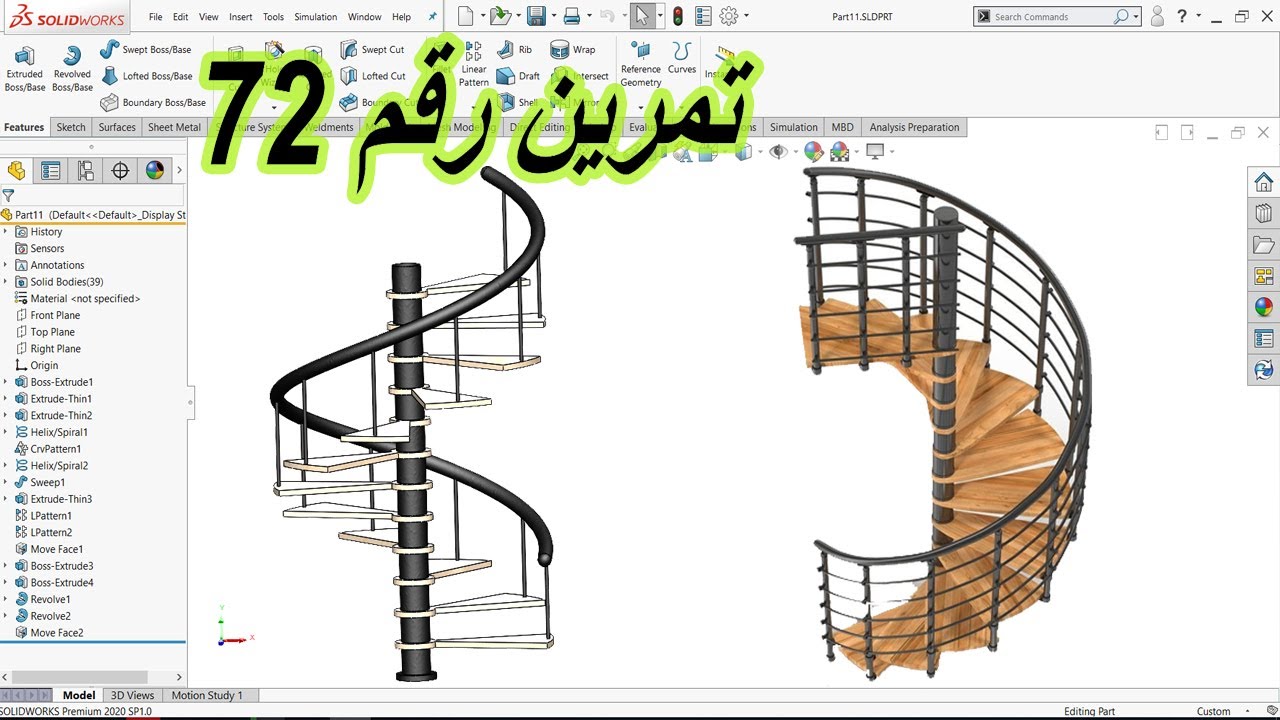Viewport: 1280px width, 720px height.
Task: Click Apply Scene icon in view toolbar
Action: click(839, 152)
